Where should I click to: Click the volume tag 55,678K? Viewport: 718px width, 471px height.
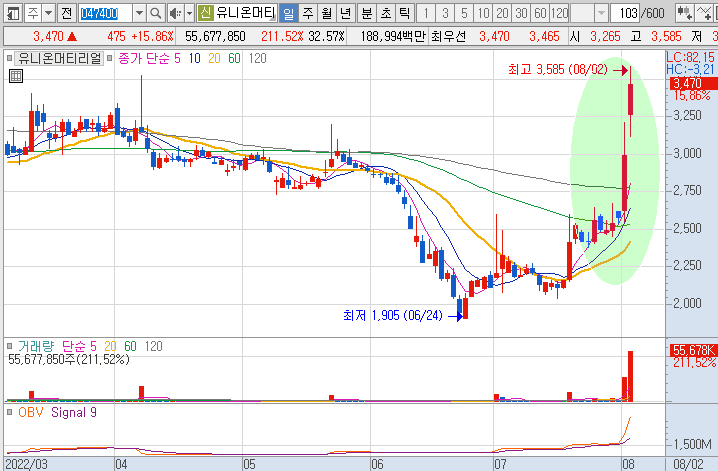(694, 350)
